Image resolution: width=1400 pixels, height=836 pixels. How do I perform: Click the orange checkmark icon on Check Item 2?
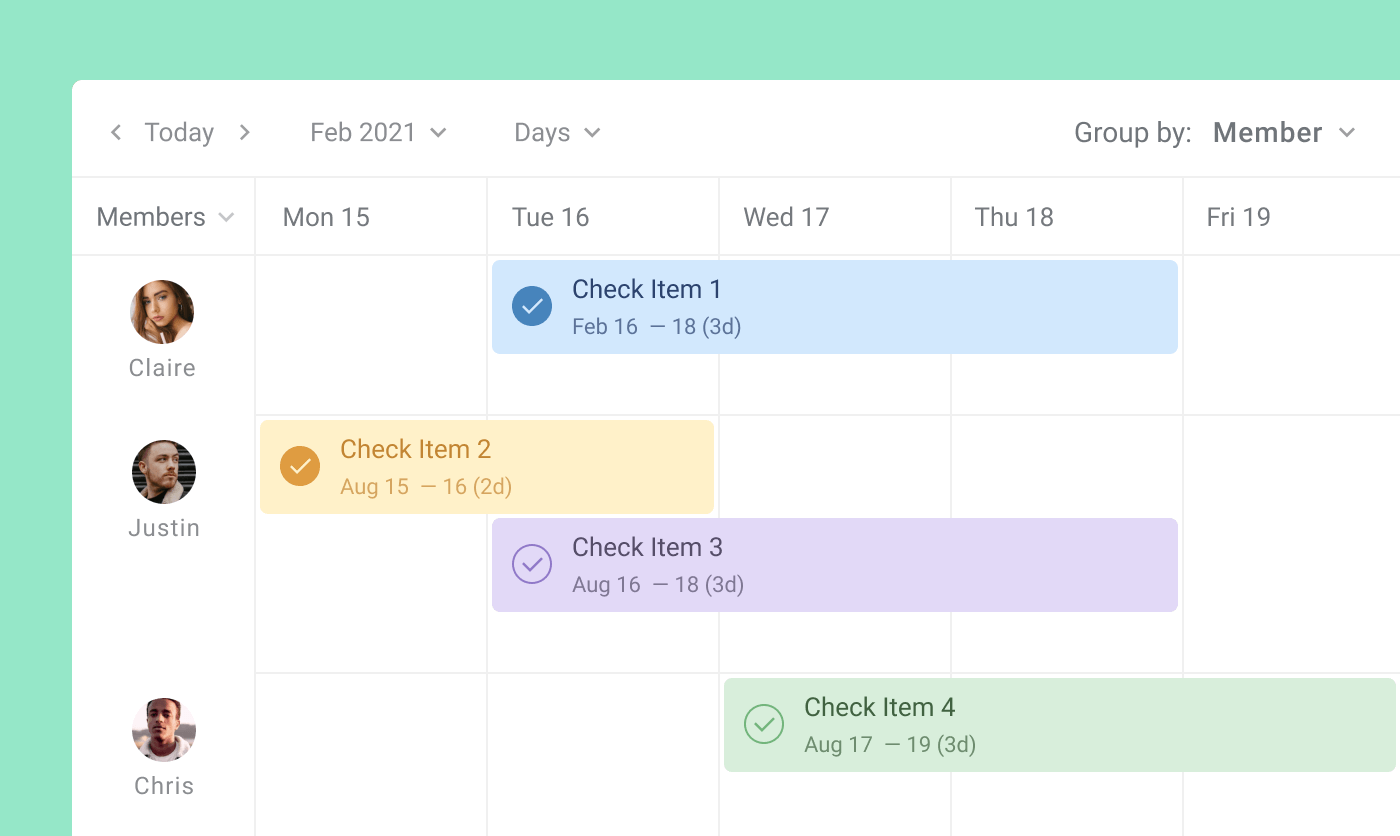300,466
